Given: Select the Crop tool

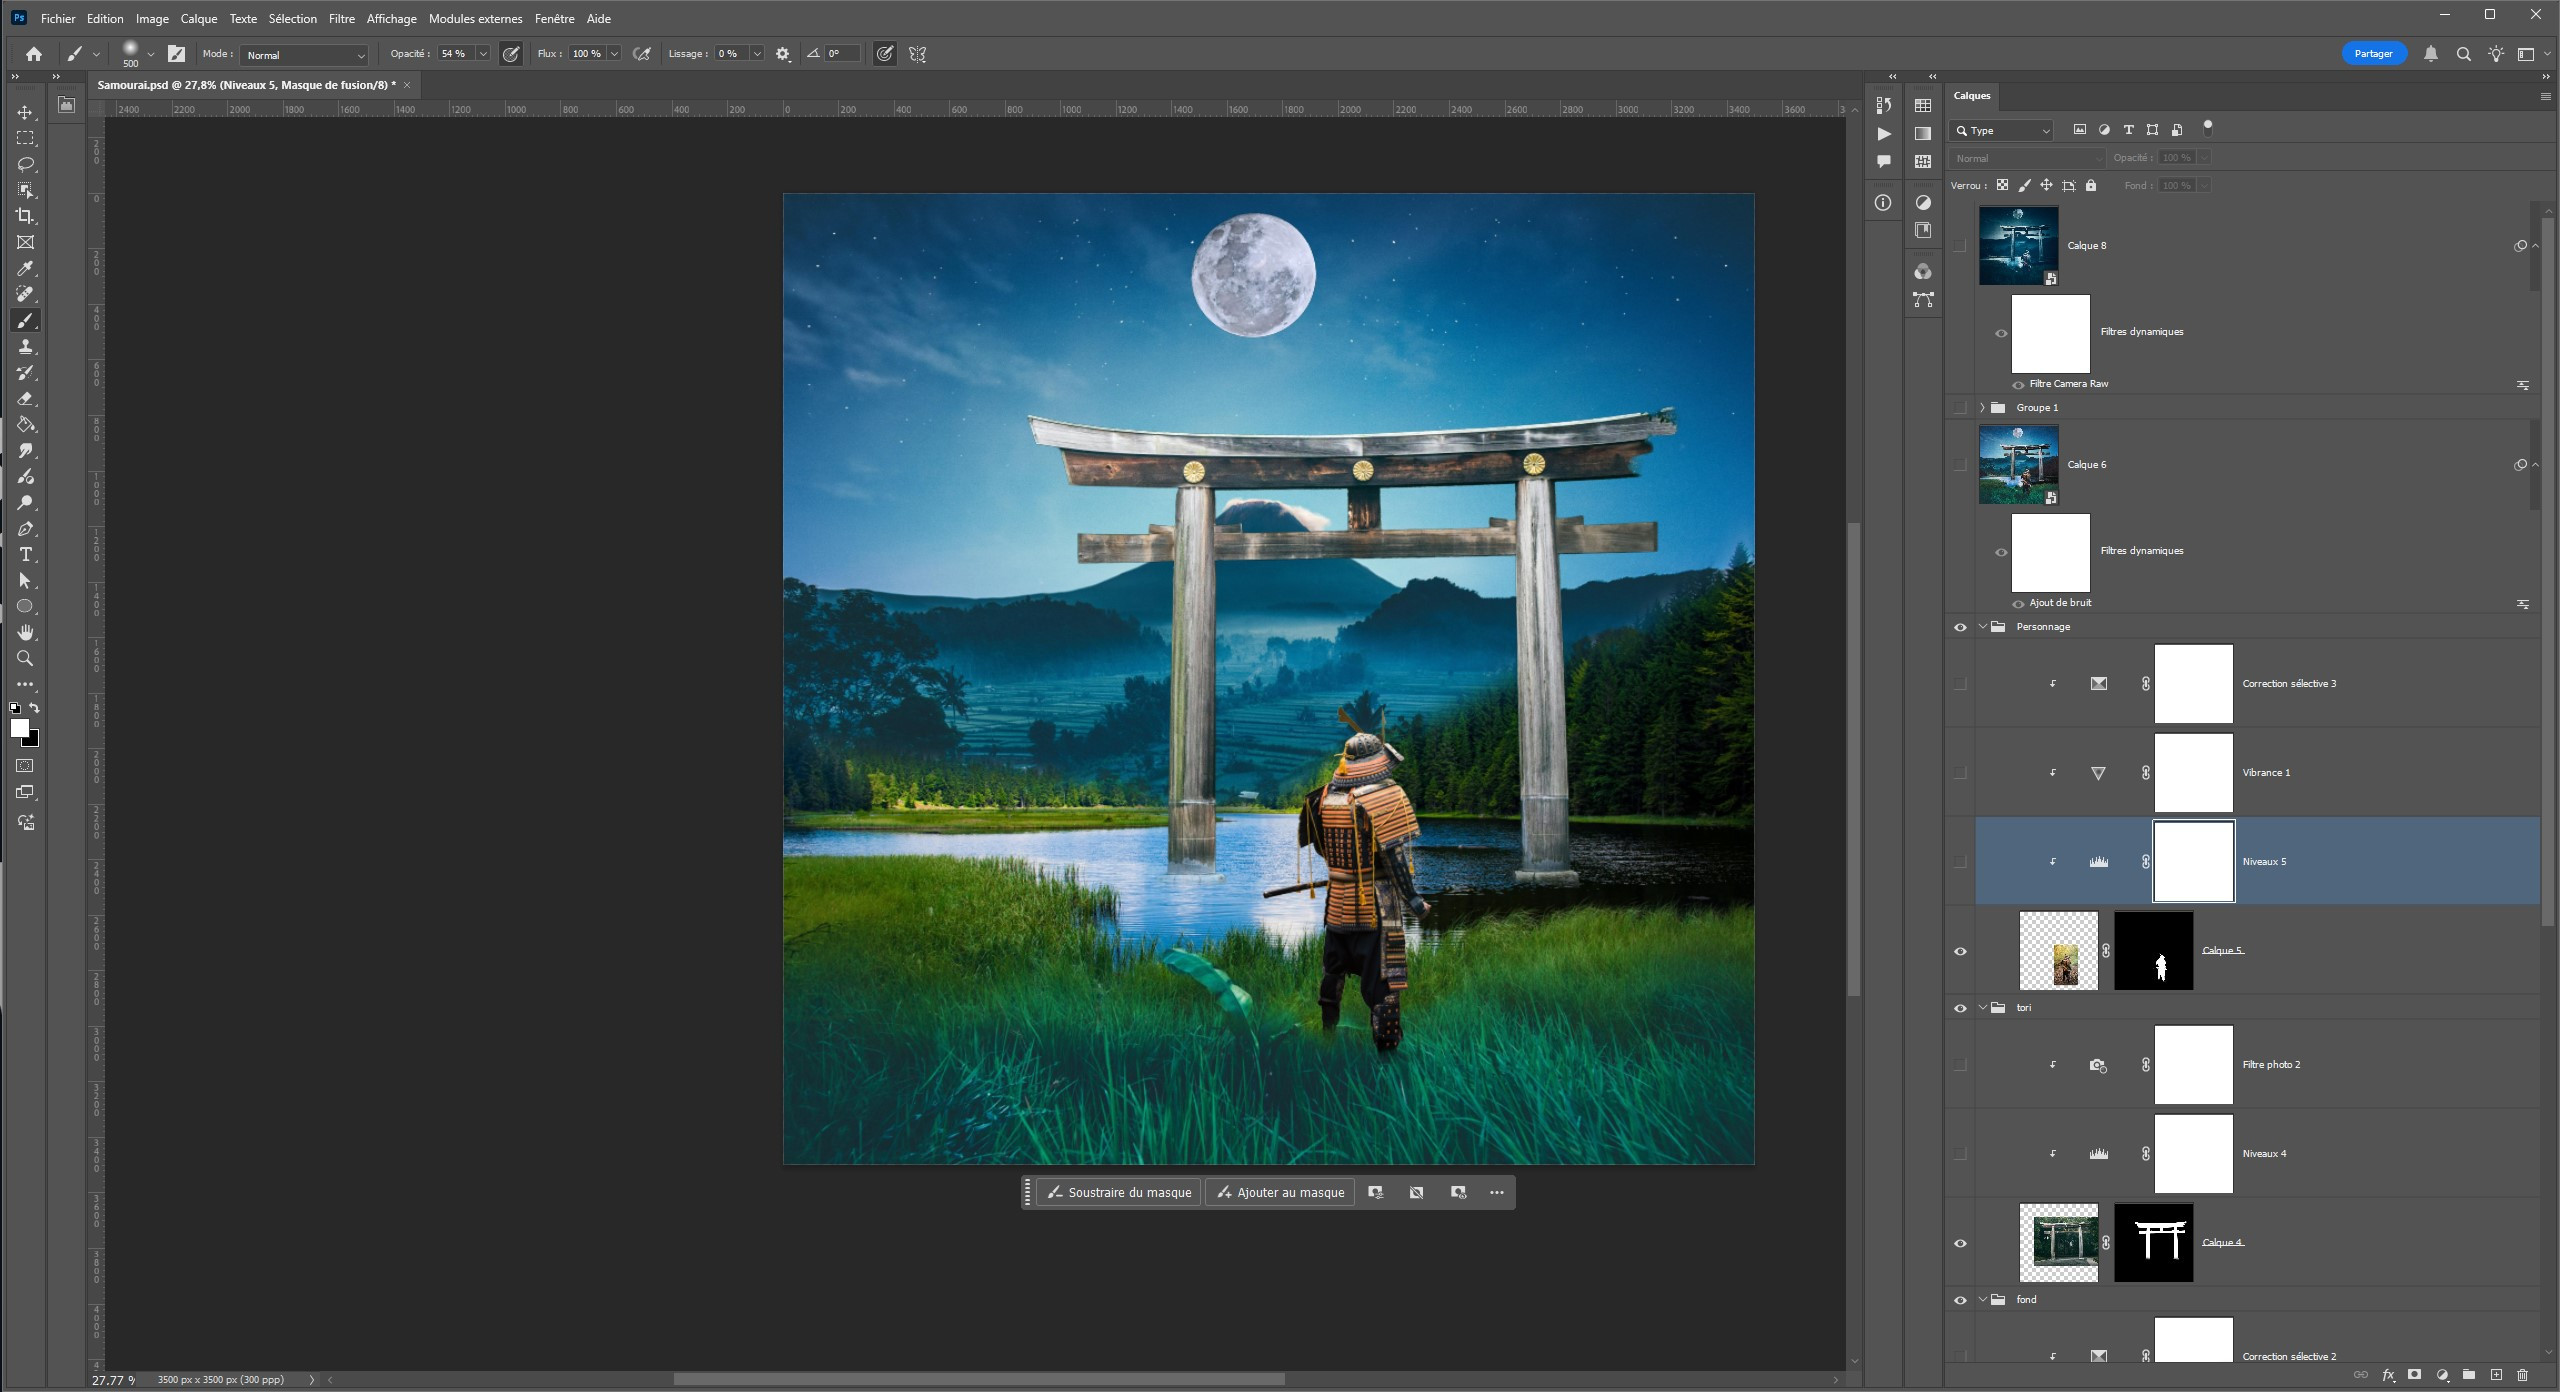Looking at the screenshot, I should [26, 216].
